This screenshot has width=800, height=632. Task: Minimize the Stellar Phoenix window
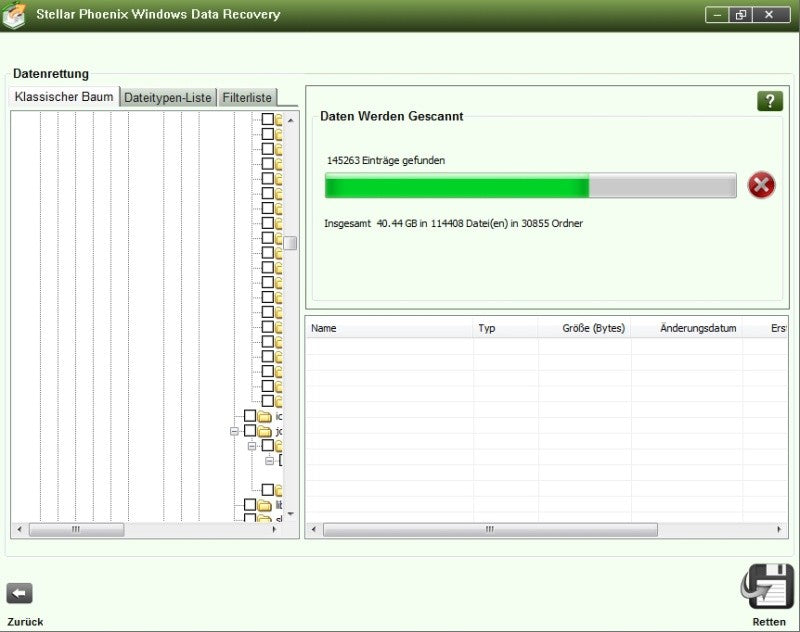717,15
